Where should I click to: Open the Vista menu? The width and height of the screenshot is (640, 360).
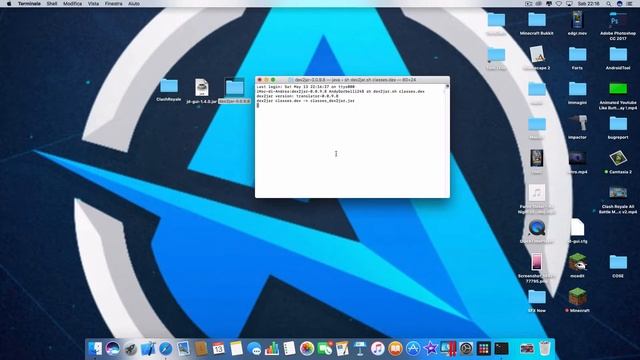93,3
